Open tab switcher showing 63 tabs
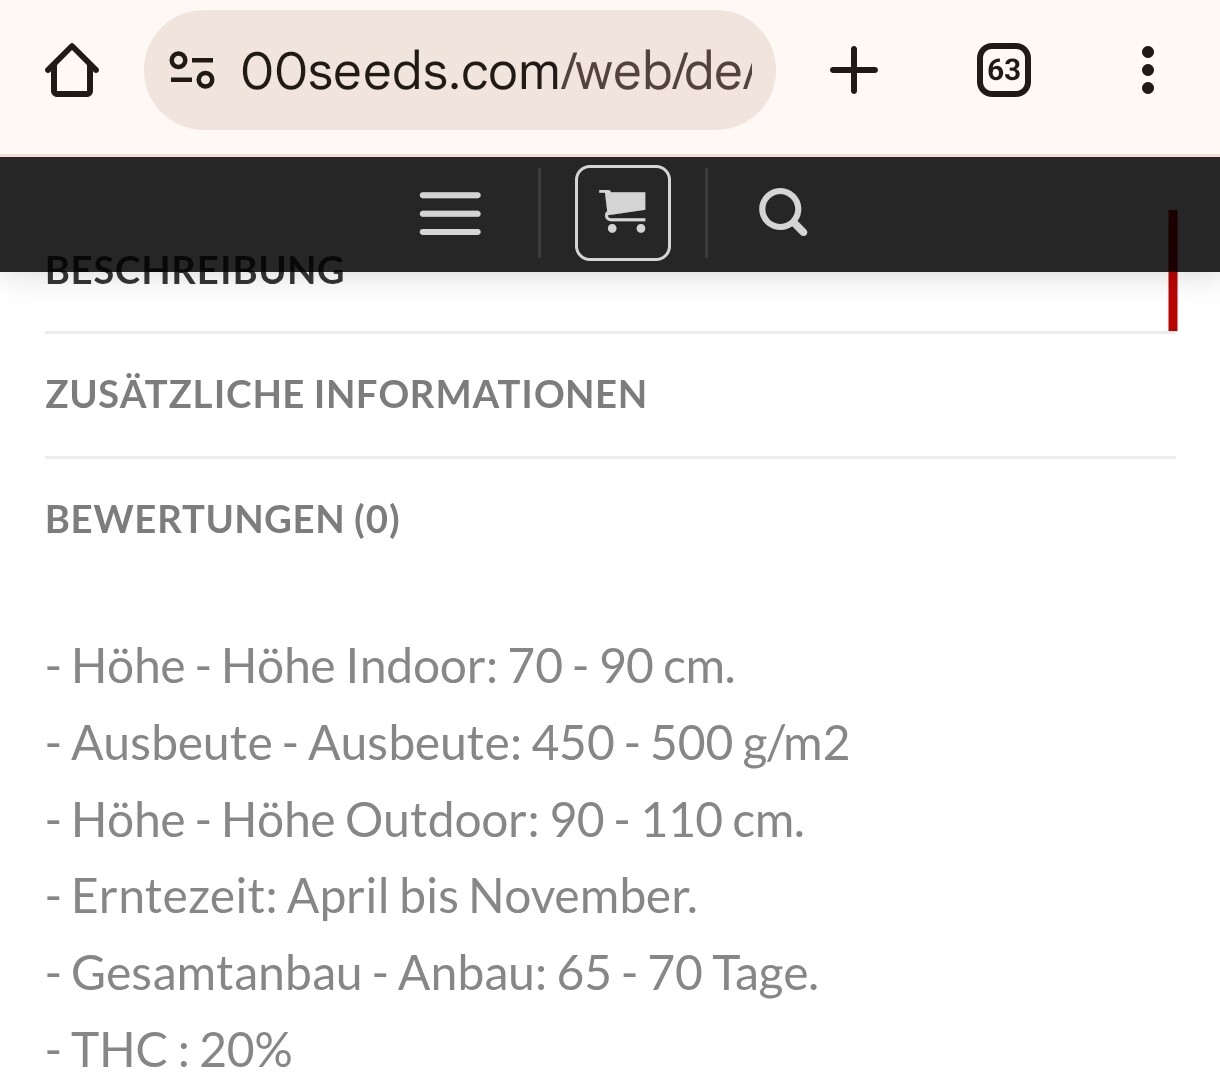The height and width of the screenshot is (1090, 1220). tap(1003, 71)
